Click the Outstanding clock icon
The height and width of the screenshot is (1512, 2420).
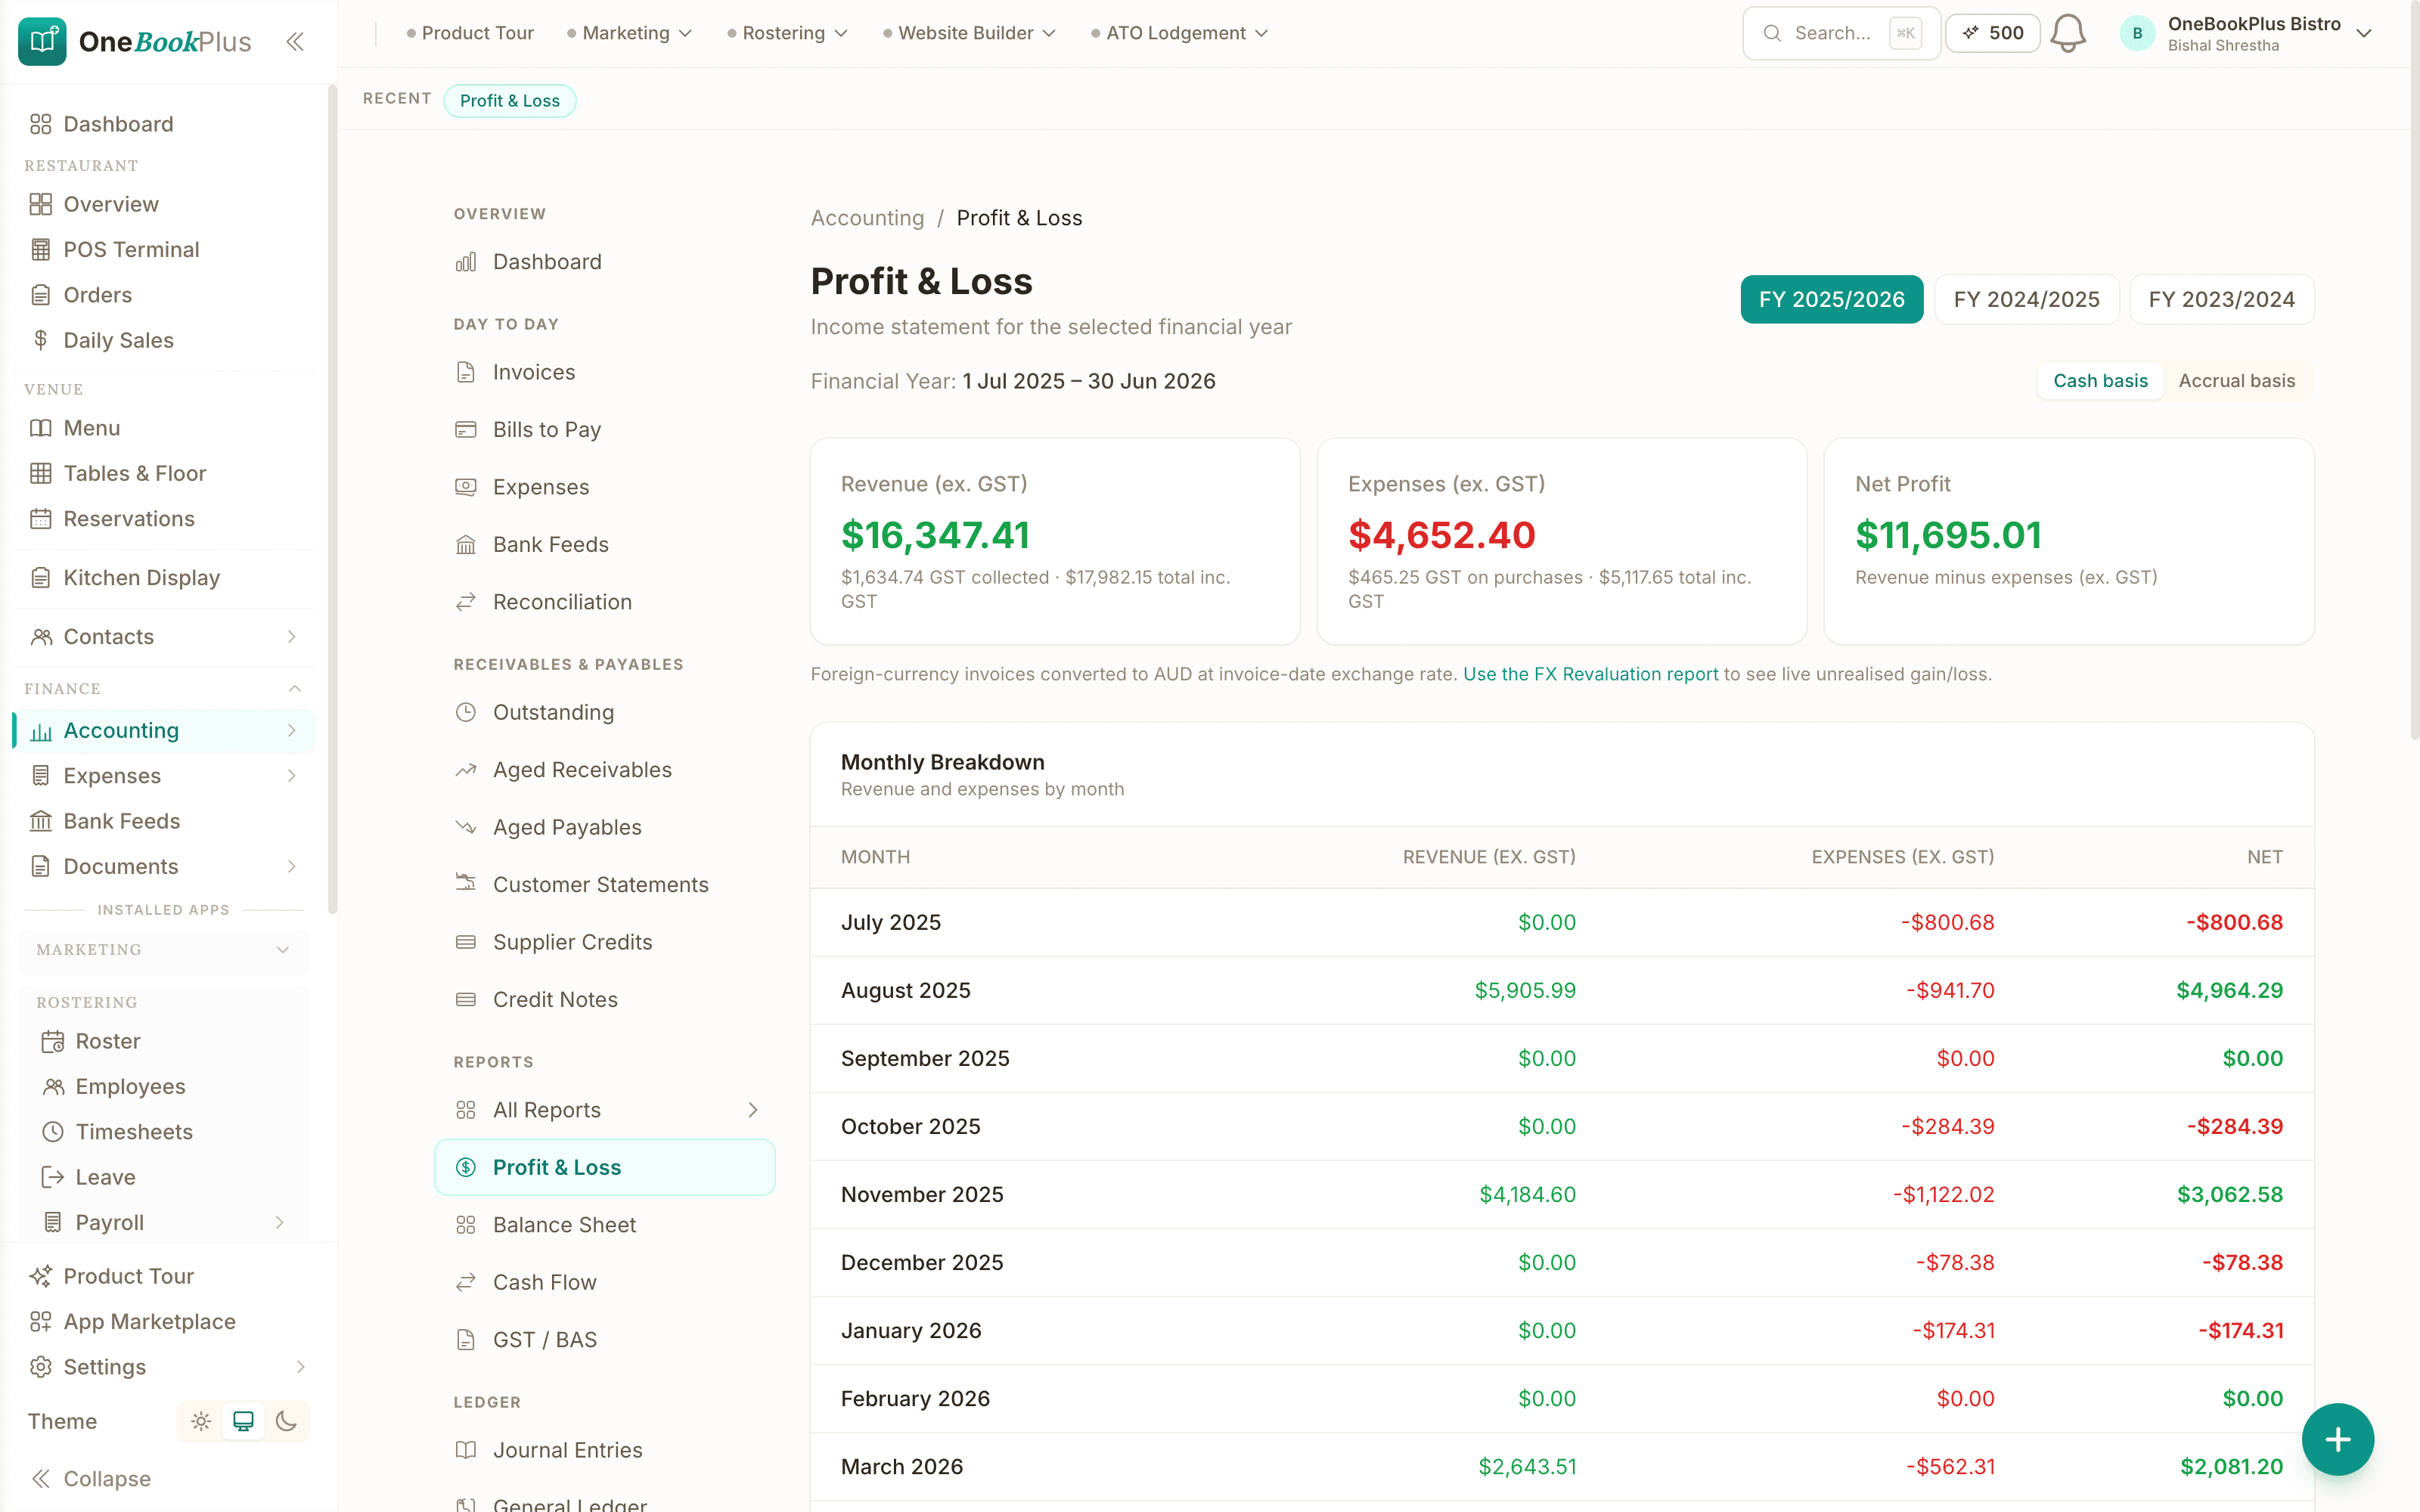pos(466,712)
